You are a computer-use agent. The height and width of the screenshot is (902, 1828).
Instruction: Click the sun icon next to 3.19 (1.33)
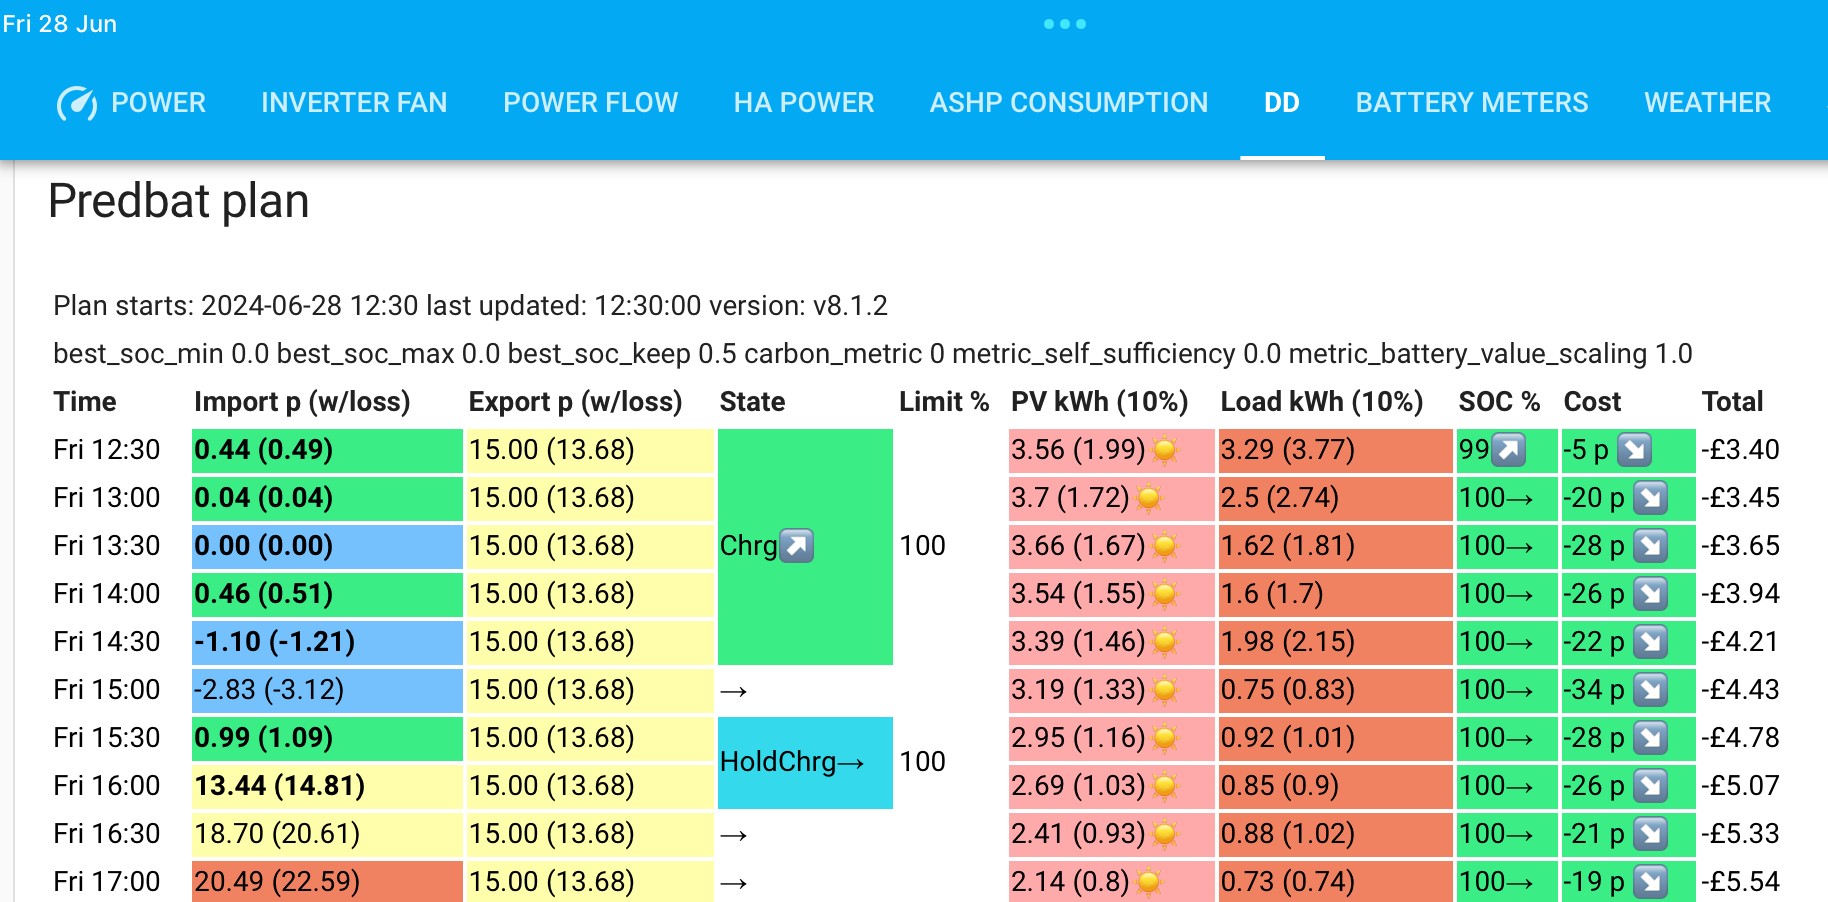pyautogui.click(x=1164, y=690)
